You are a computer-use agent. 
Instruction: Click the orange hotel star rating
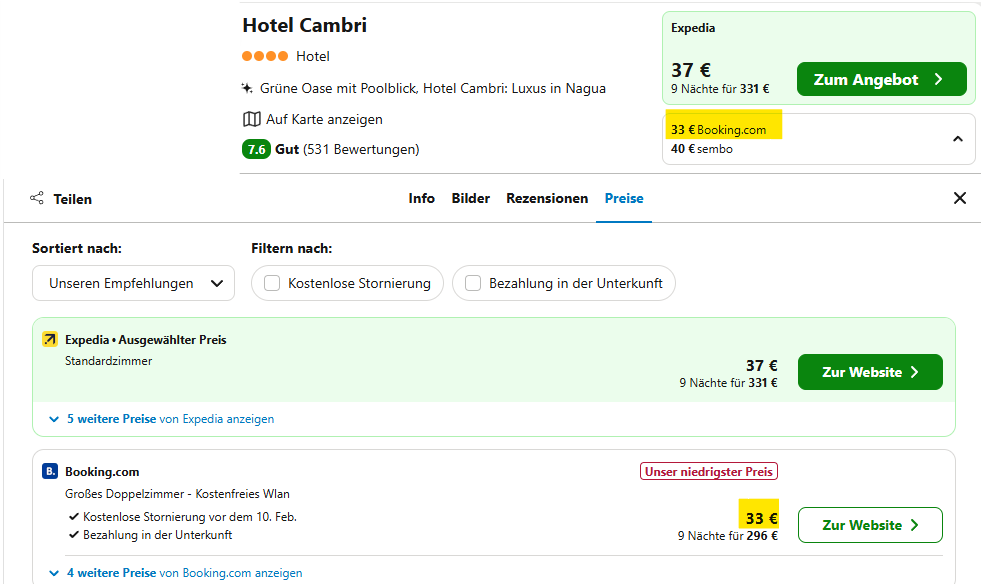(x=265, y=56)
